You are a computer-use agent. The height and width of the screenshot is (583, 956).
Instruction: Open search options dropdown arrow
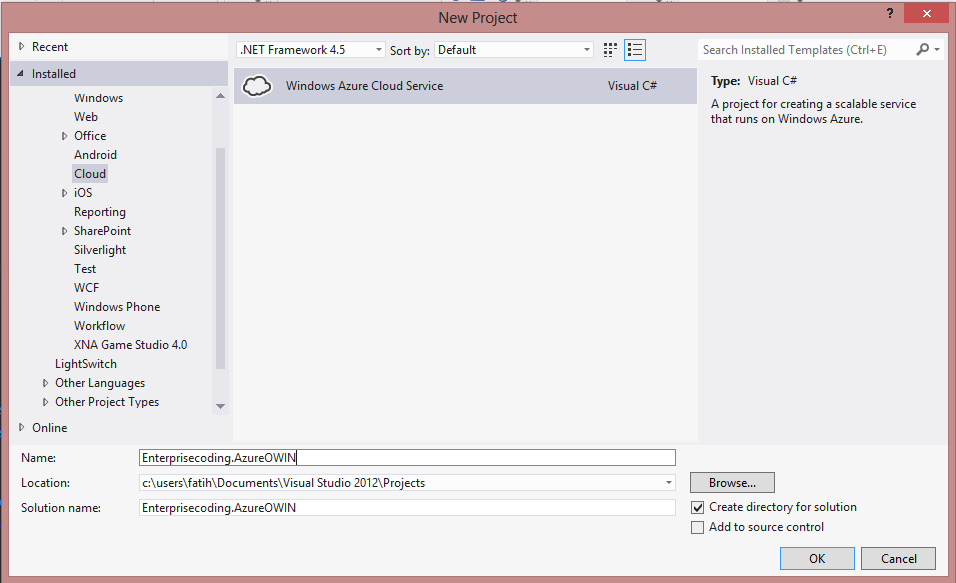[x=937, y=49]
